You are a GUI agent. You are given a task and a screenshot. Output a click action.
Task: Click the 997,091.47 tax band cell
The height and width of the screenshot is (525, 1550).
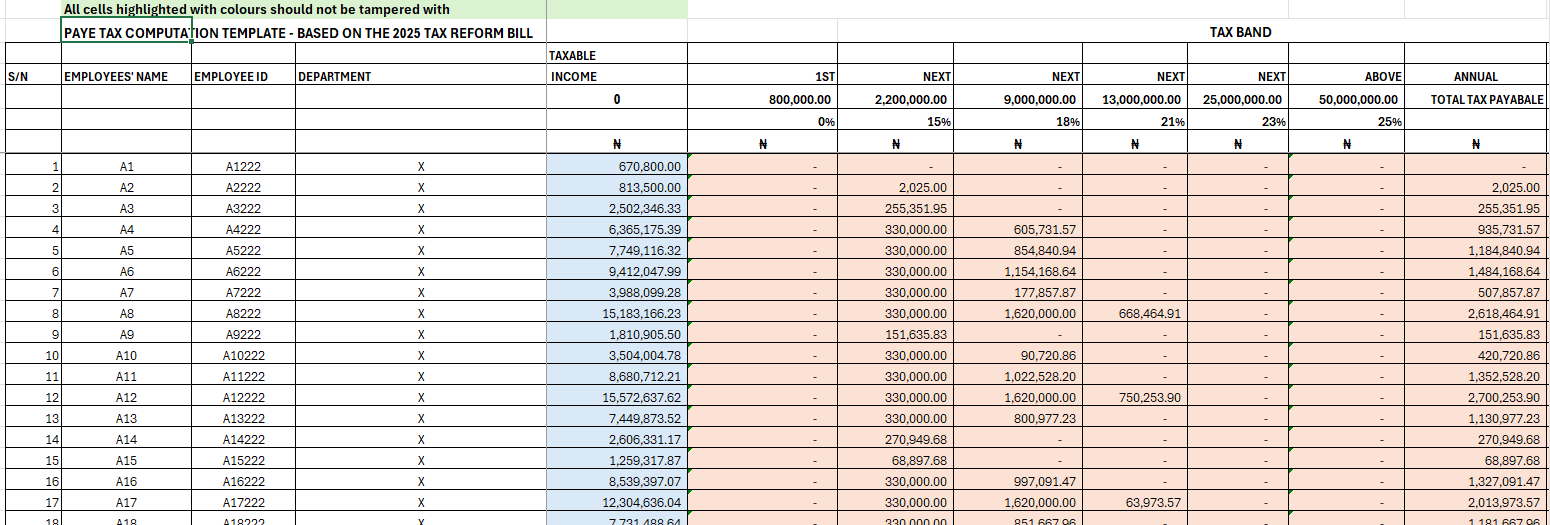(x=1018, y=481)
